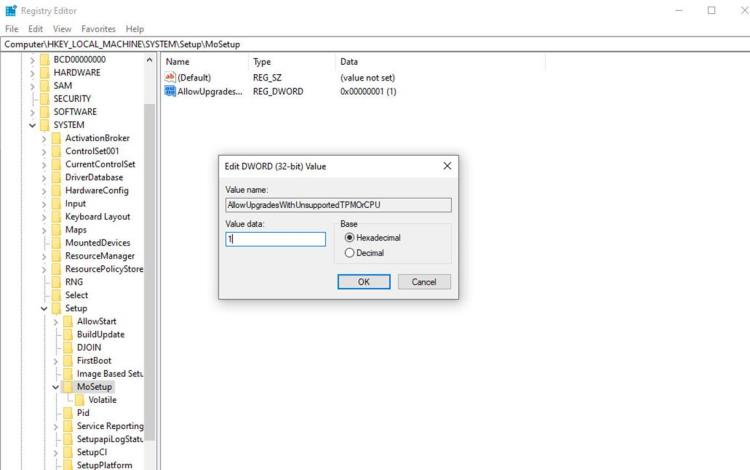Close the Edit DWORD dialog with X
Image resolution: width=750 pixels, height=470 pixels.
(x=446, y=166)
